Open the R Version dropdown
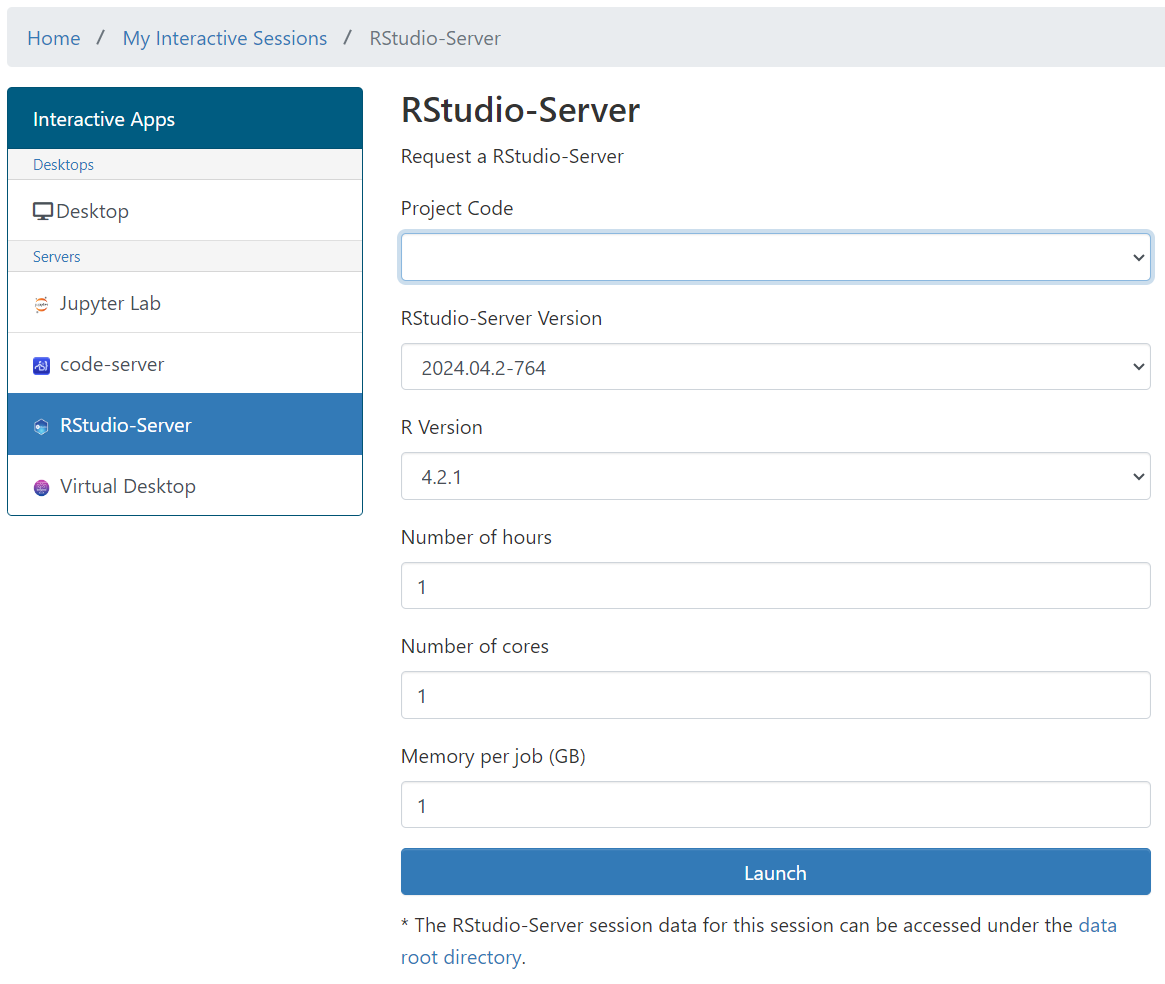Screen dimensions: 1165x984 [775, 476]
